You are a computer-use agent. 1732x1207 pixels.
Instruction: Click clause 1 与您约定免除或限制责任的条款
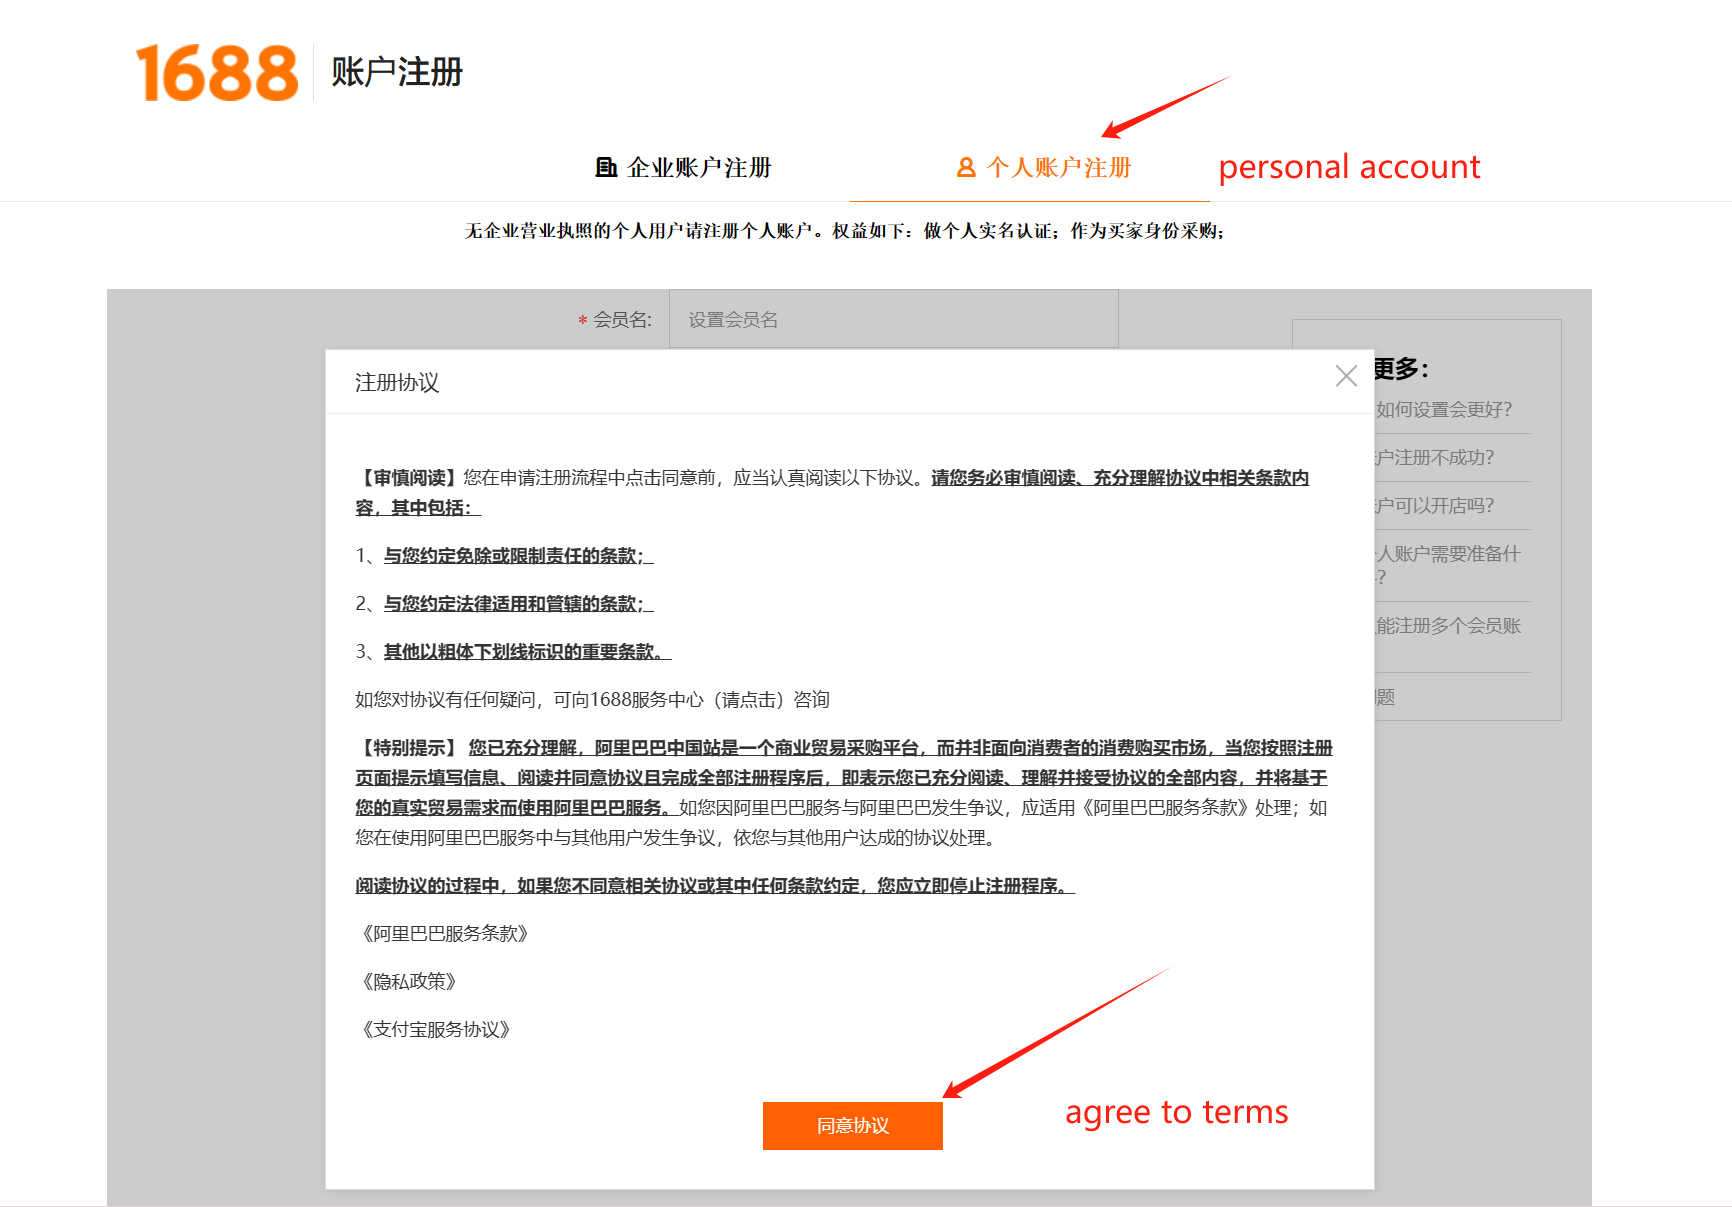(x=519, y=556)
